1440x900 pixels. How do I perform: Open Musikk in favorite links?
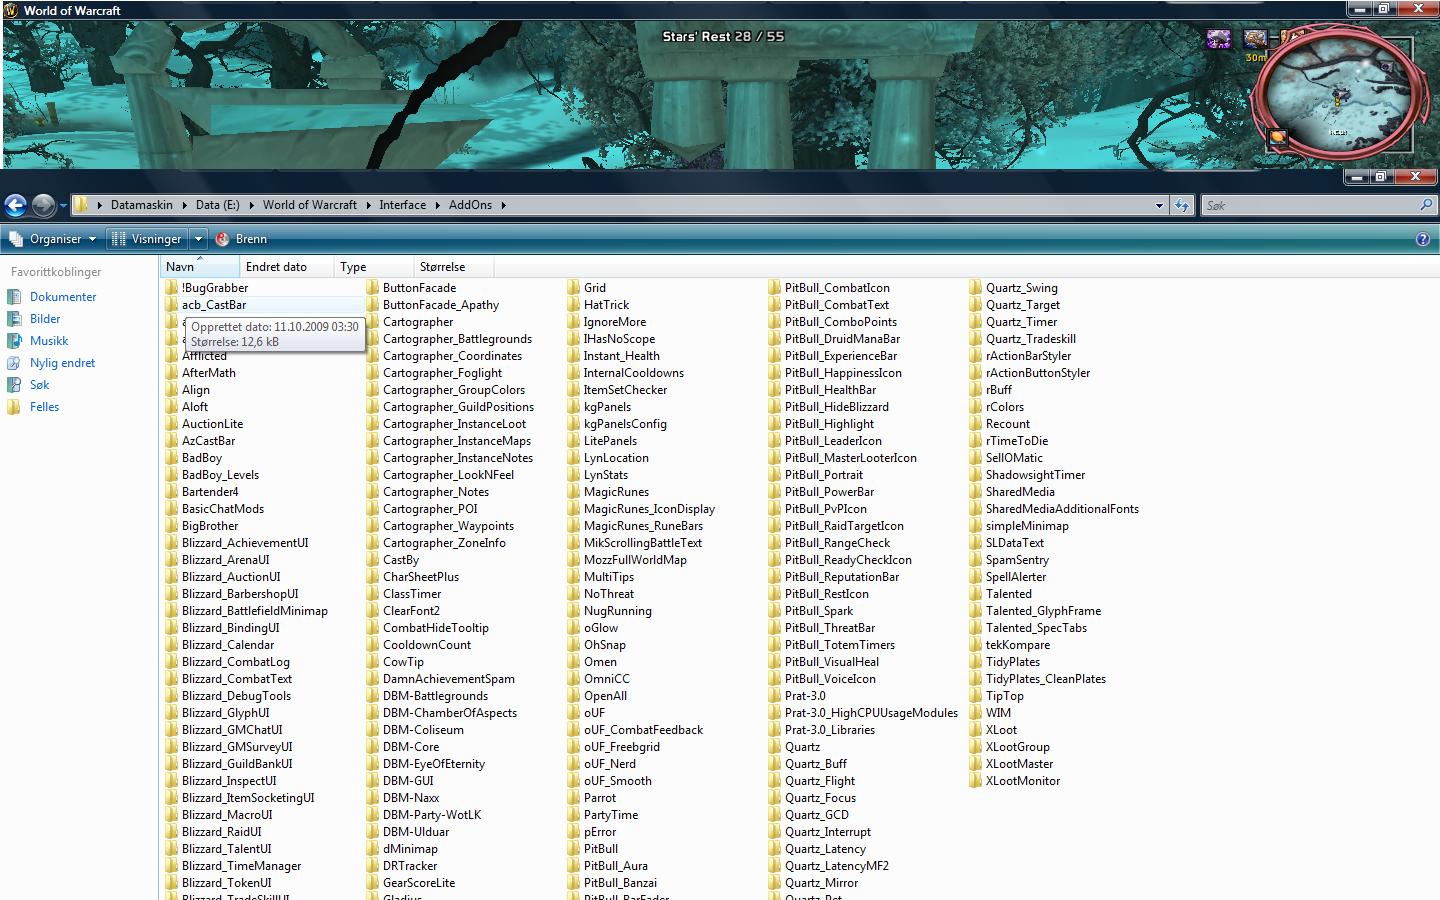[49, 341]
